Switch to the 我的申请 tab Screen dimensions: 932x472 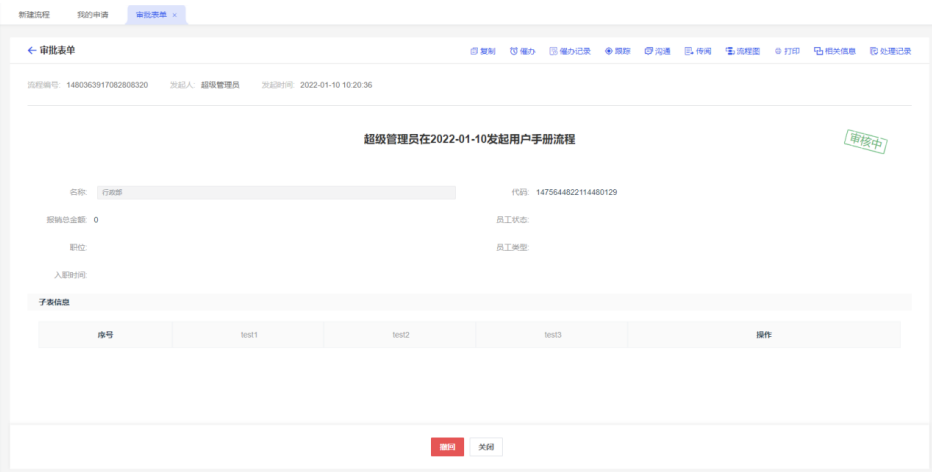click(93, 15)
